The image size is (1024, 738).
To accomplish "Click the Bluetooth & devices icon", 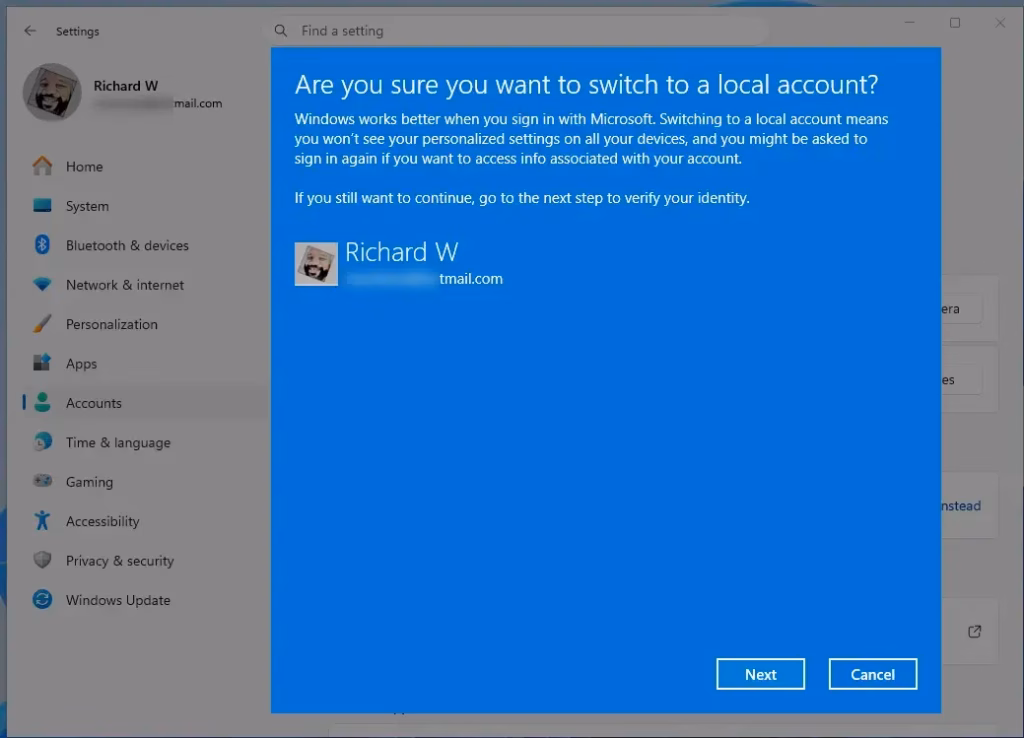I will 42,245.
